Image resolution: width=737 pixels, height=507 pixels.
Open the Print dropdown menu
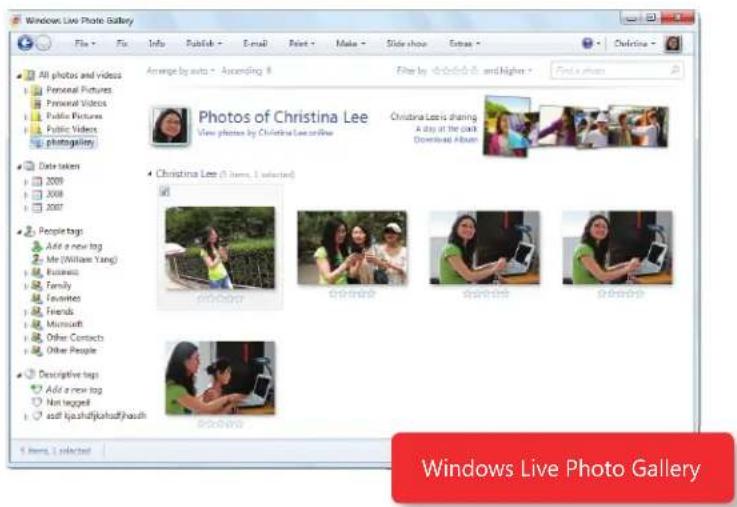pyautogui.click(x=302, y=43)
